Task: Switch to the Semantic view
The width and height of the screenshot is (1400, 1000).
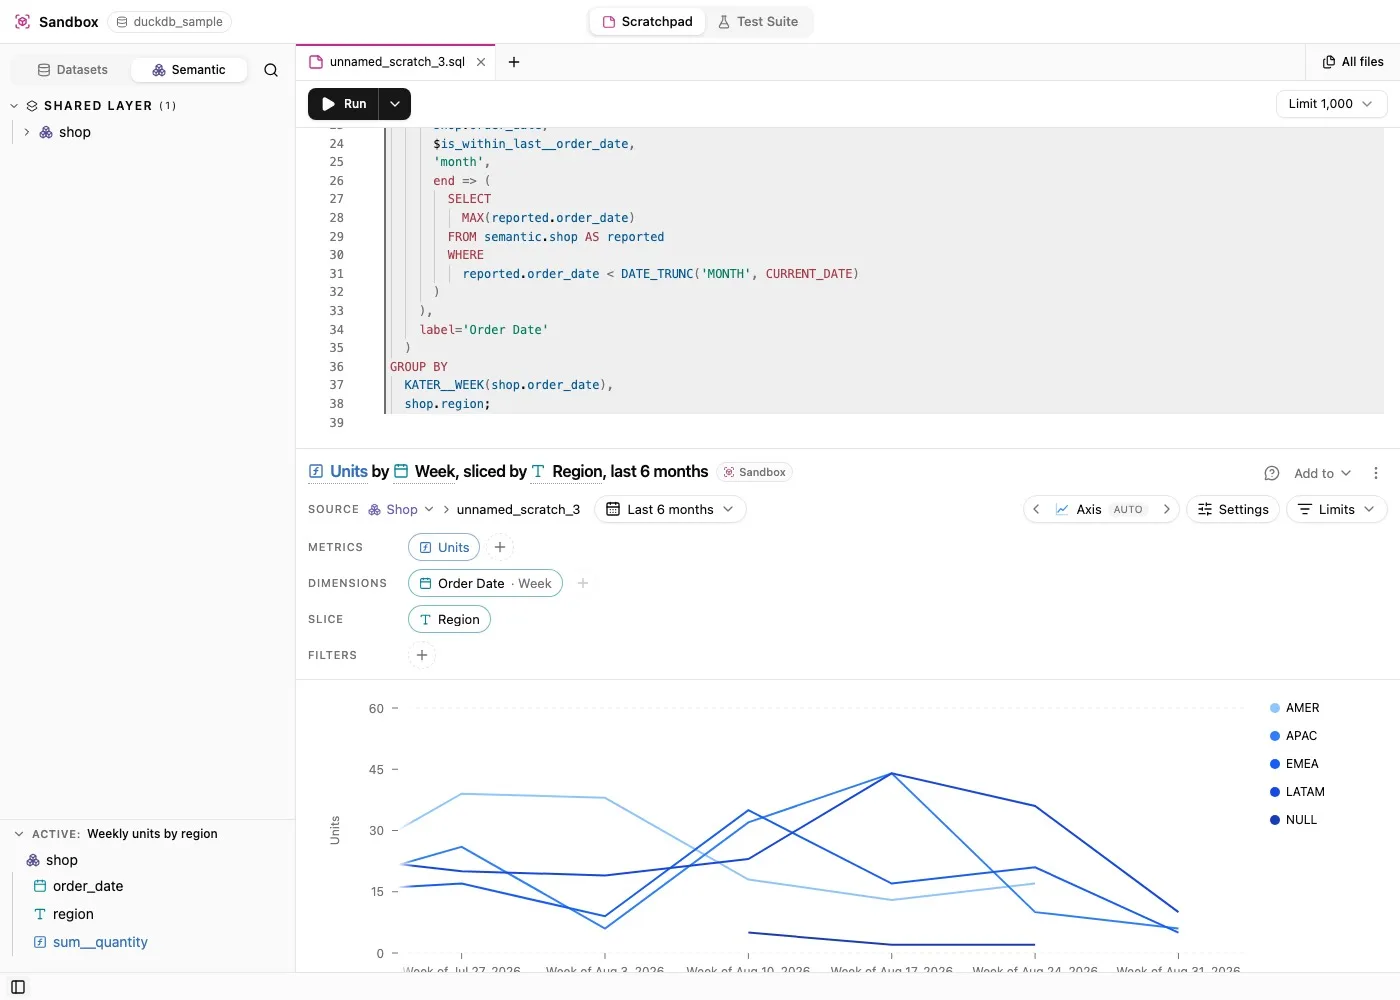Action: click(x=189, y=70)
